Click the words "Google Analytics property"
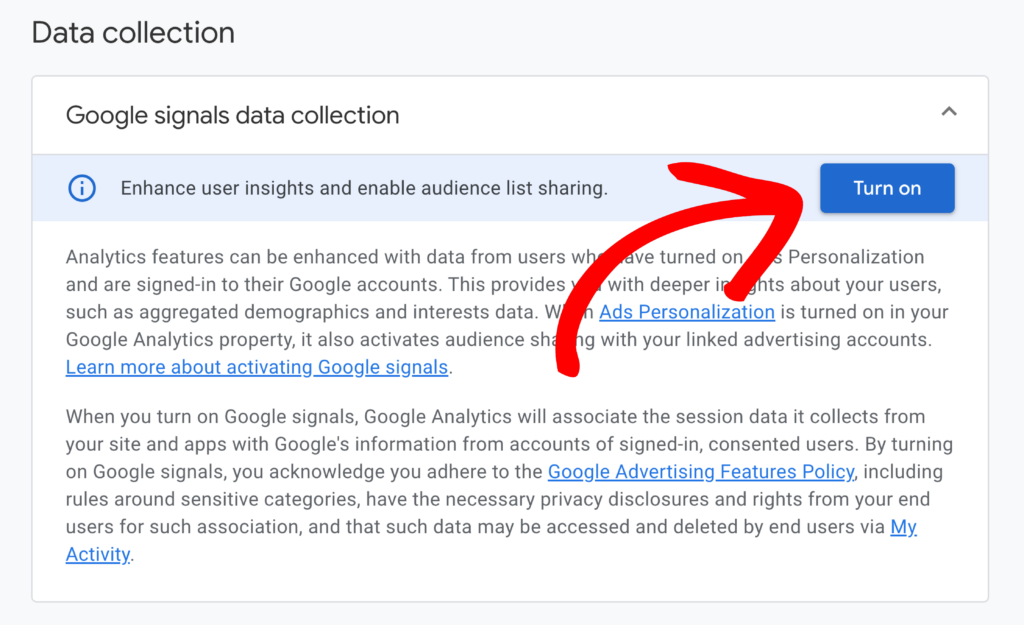Screen dimensions: 1024x625 172,340
